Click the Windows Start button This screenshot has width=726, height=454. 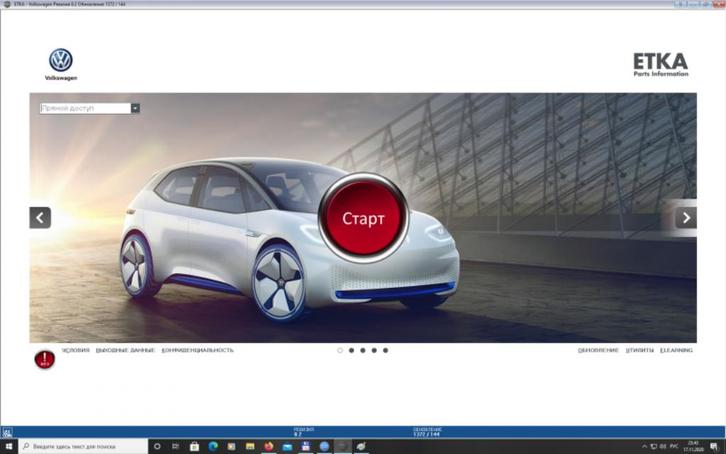[8, 446]
